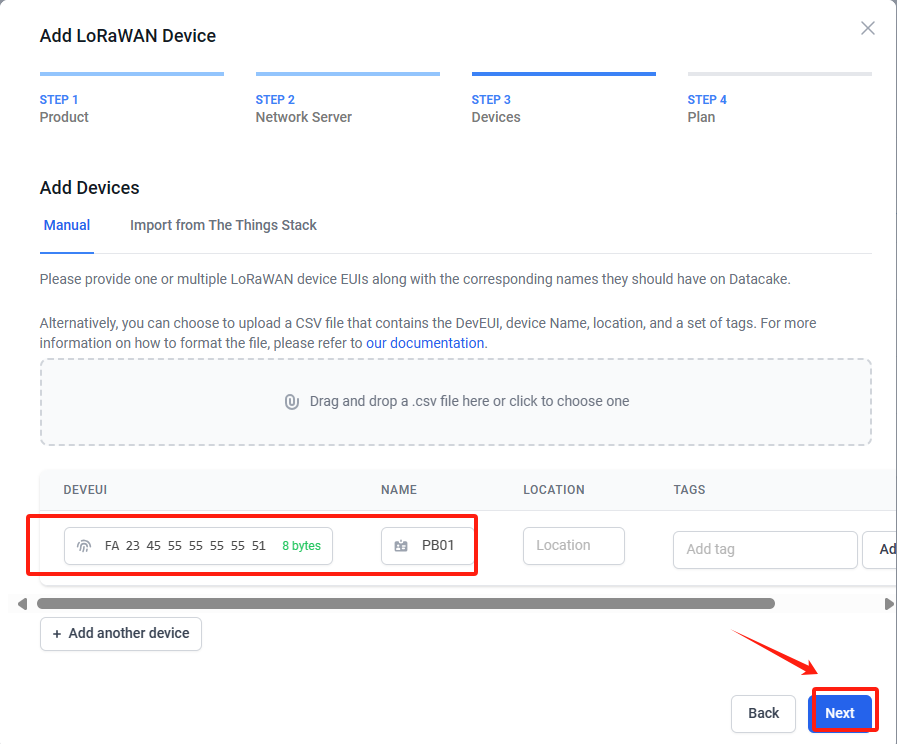
Task: Click the fingerprint icon in DEVEUI field
Action: click(x=84, y=546)
